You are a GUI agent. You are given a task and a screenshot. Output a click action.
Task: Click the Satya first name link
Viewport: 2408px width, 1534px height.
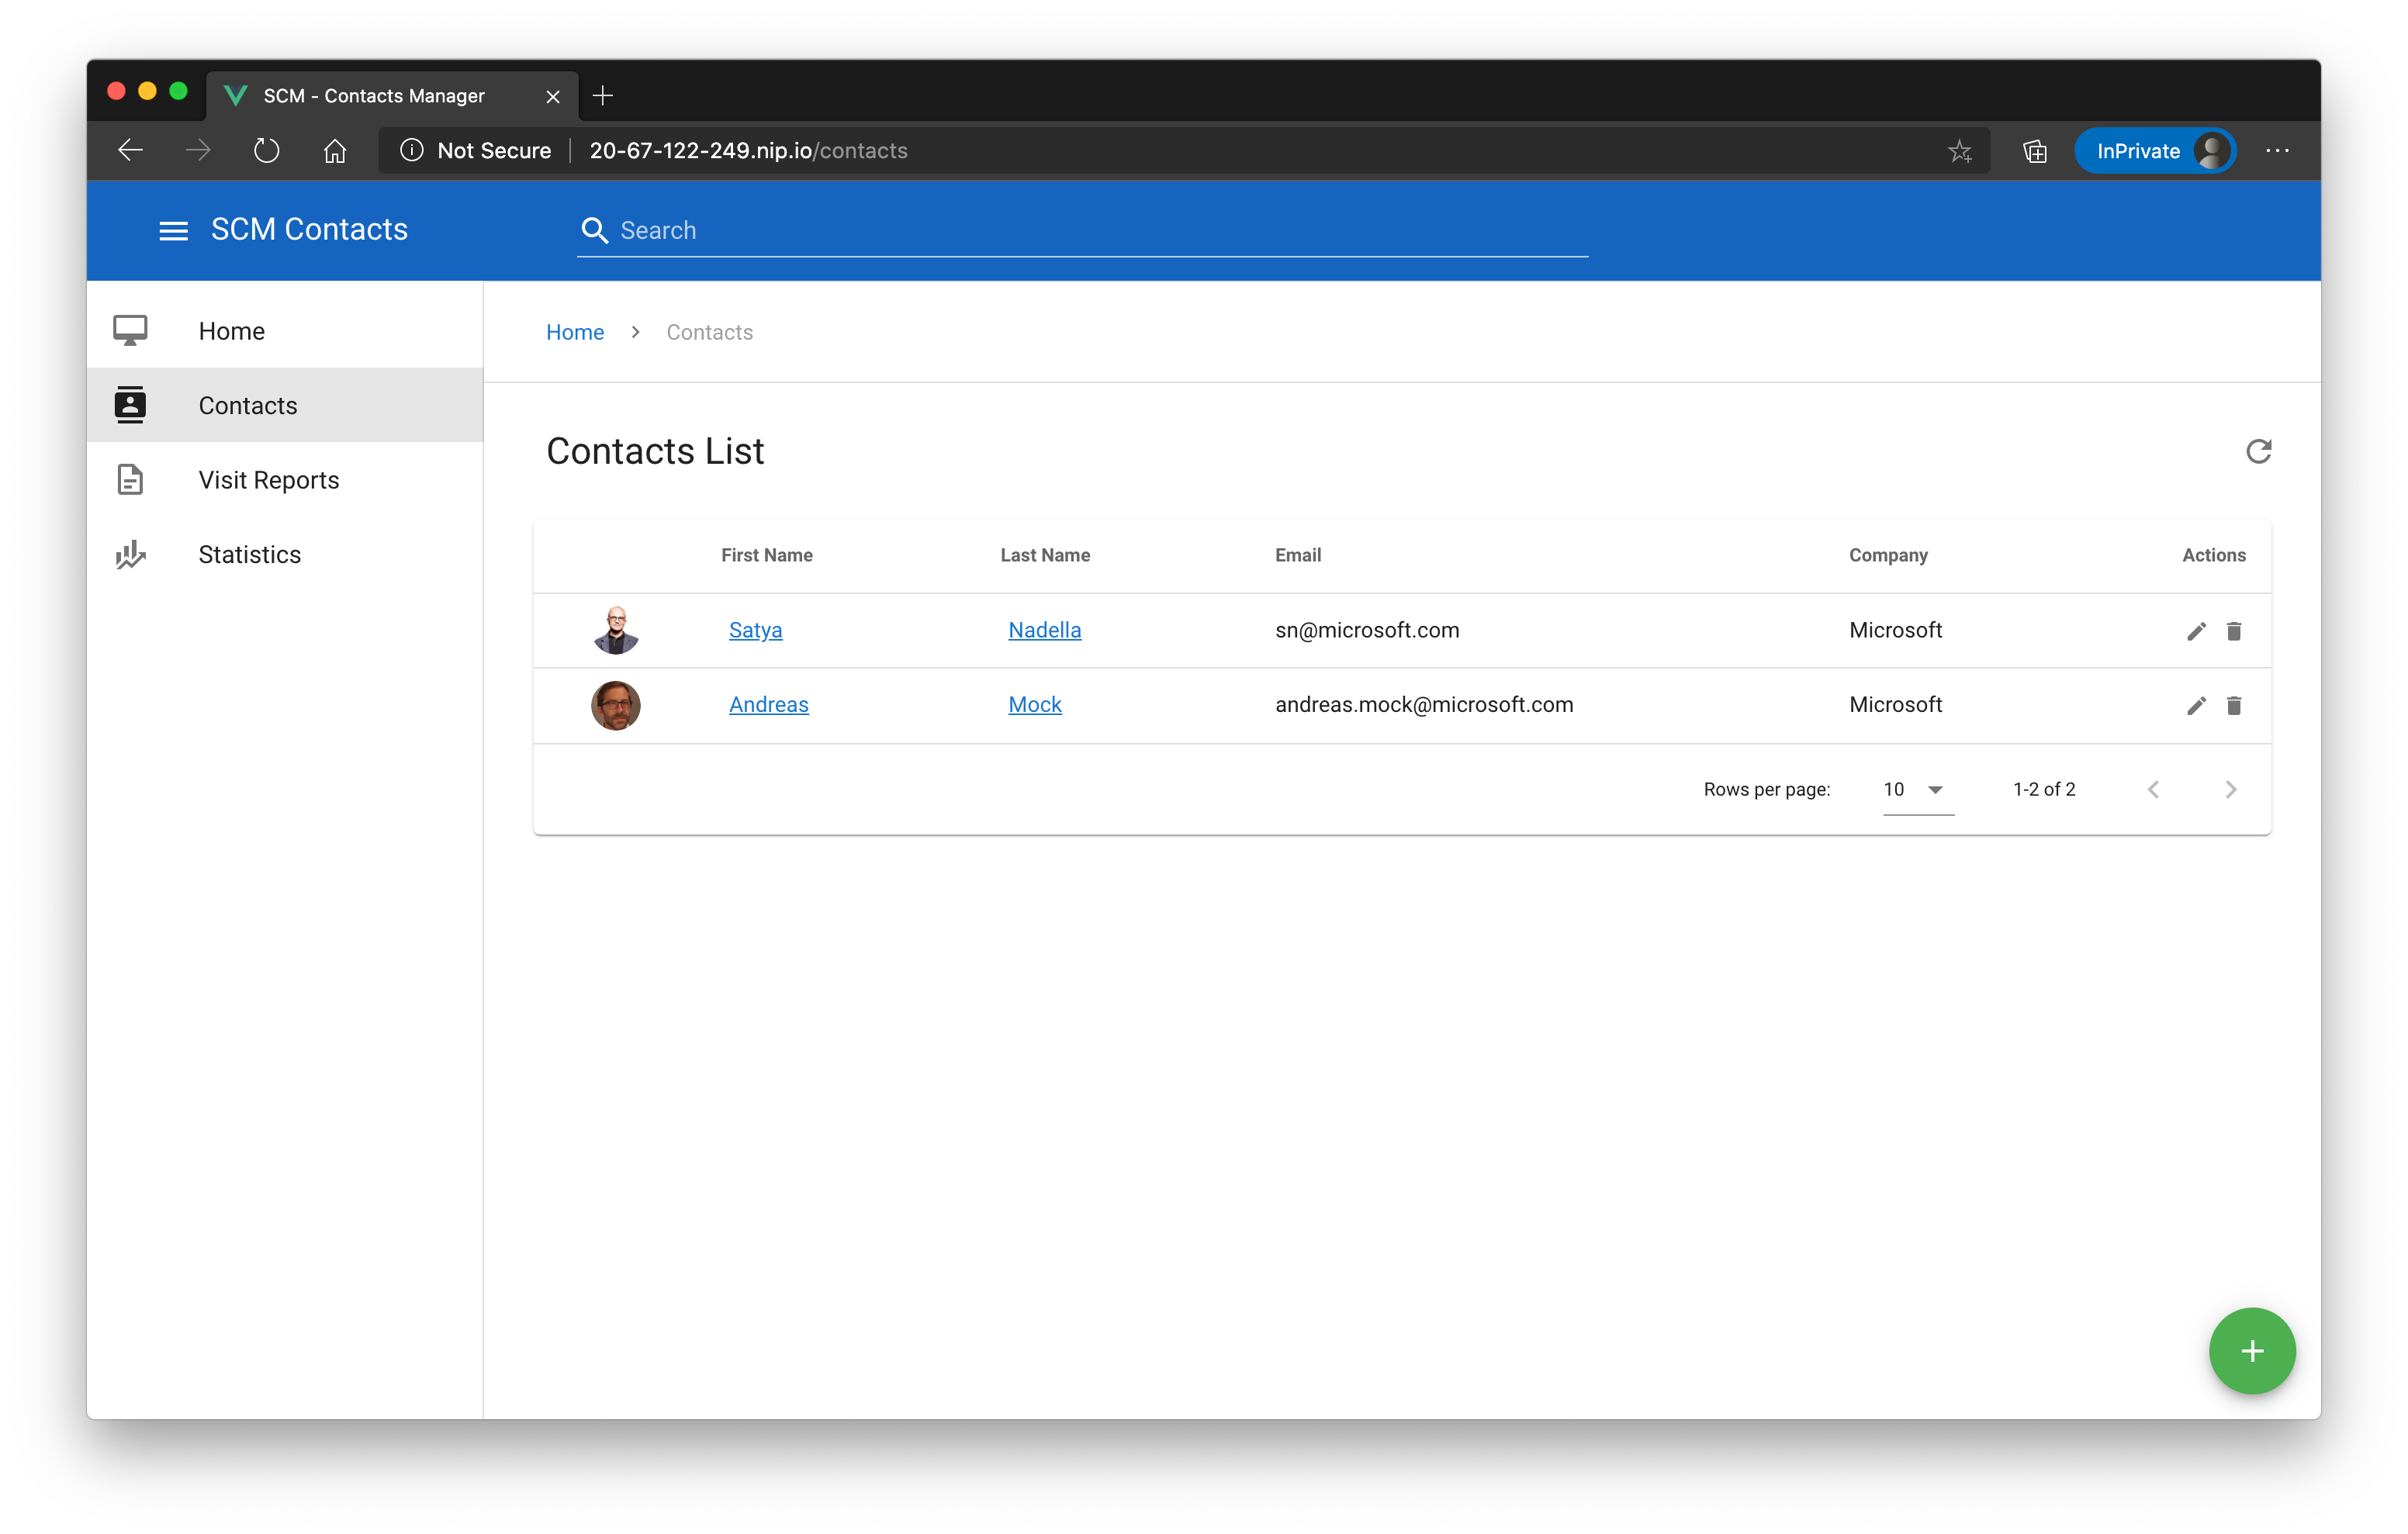point(755,630)
